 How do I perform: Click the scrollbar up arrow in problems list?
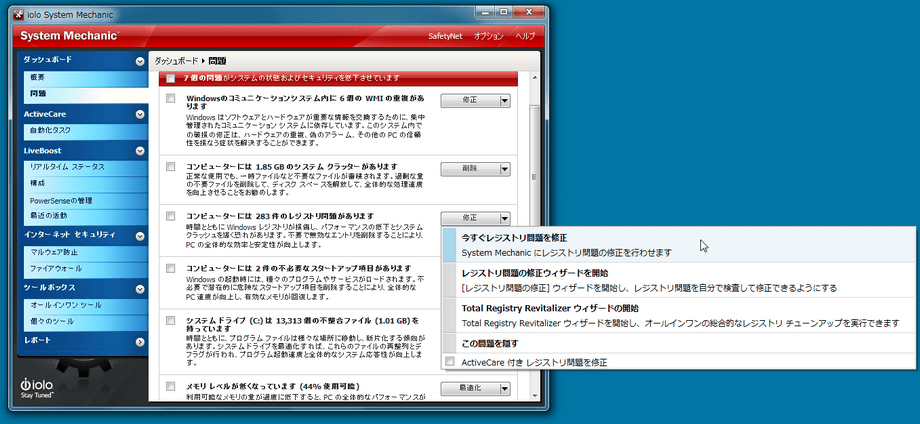(x=533, y=77)
